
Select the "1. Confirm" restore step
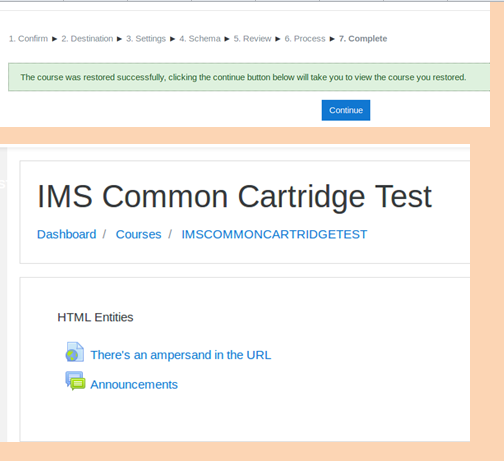click(x=28, y=39)
